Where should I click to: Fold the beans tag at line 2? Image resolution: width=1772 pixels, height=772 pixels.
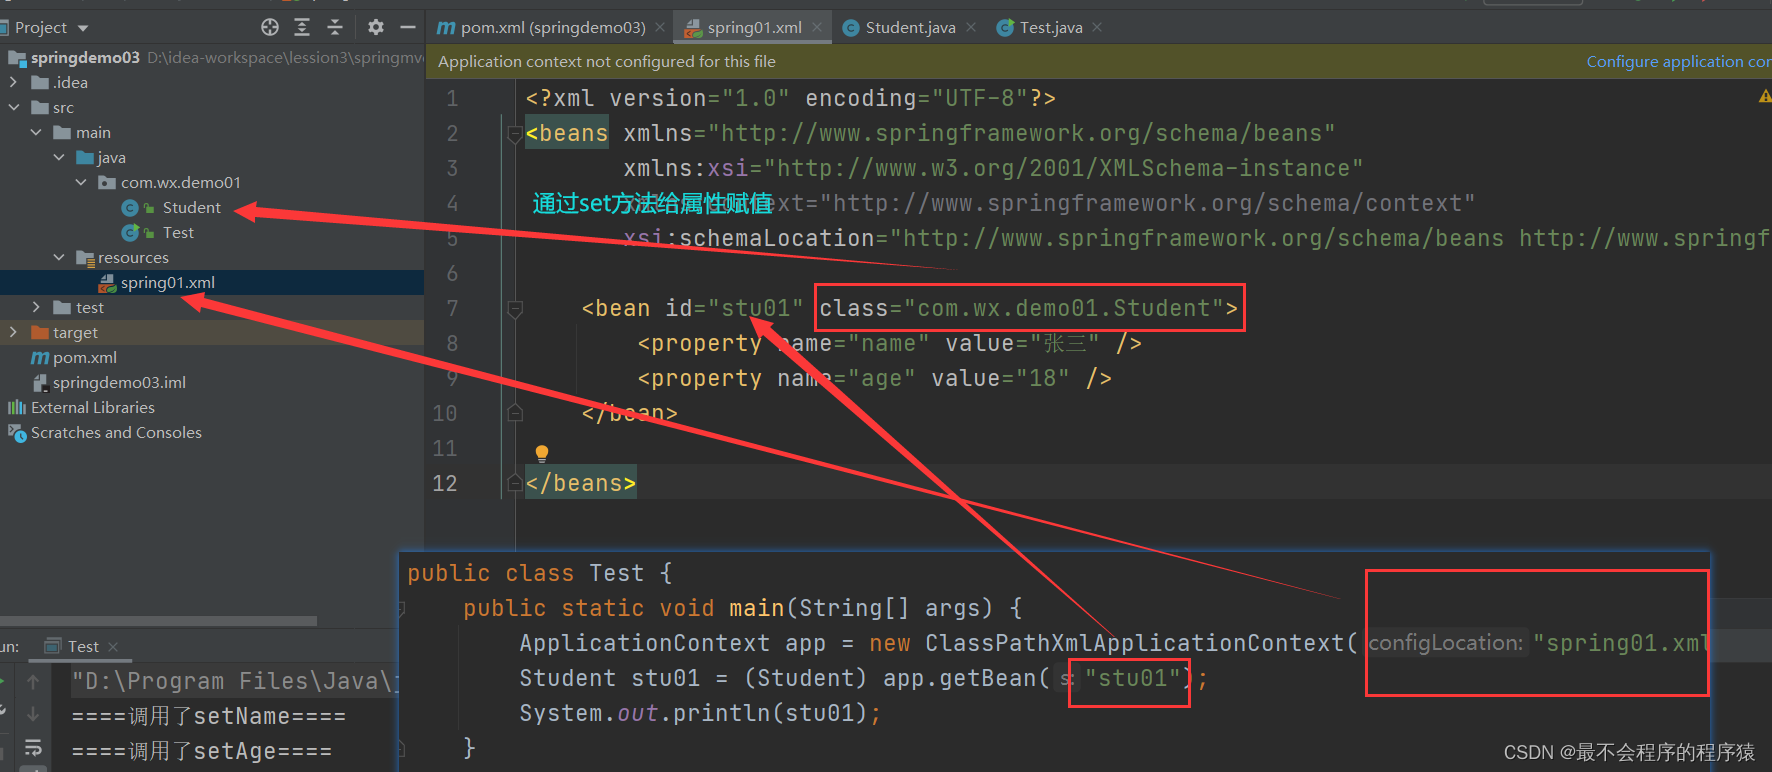point(515,134)
